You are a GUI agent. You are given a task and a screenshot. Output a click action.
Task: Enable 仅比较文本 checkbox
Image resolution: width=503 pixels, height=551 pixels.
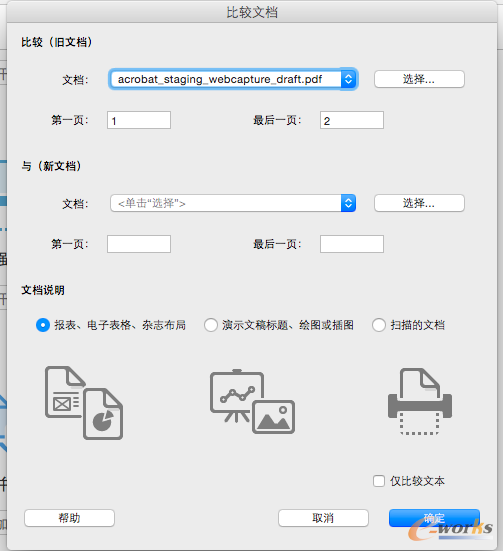click(379, 481)
